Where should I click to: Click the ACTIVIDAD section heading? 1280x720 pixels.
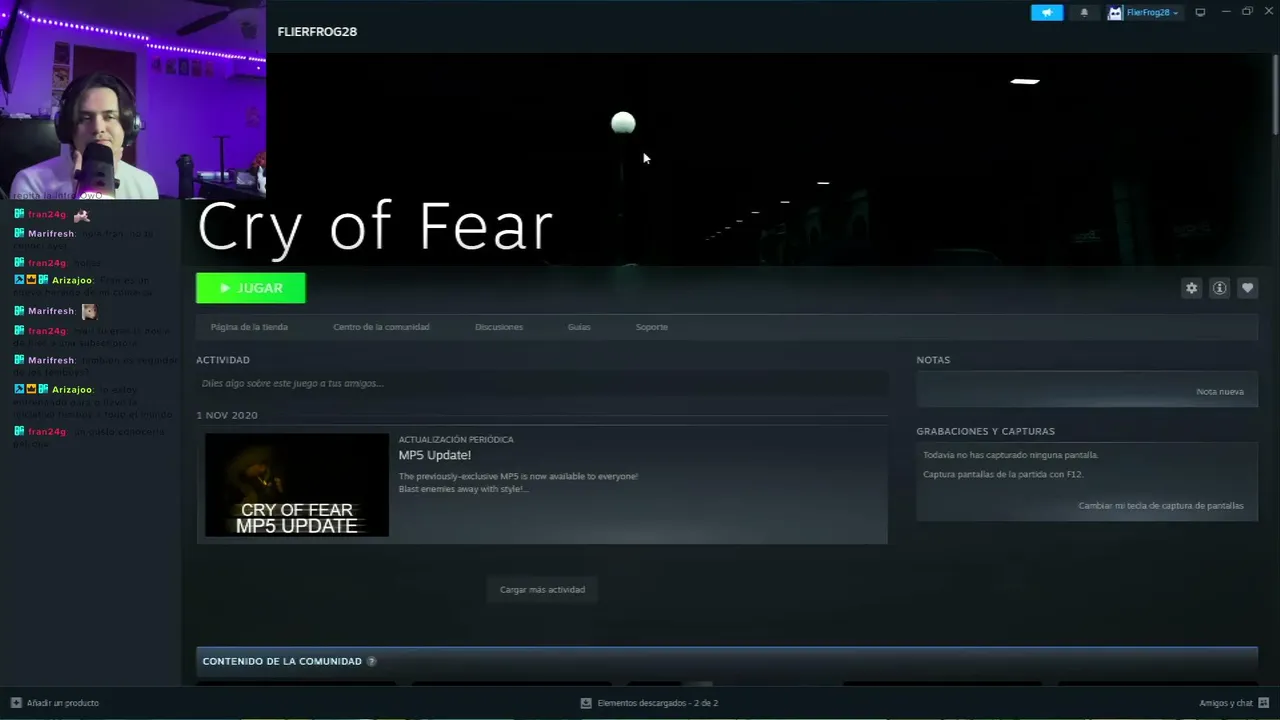pyautogui.click(x=223, y=360)
